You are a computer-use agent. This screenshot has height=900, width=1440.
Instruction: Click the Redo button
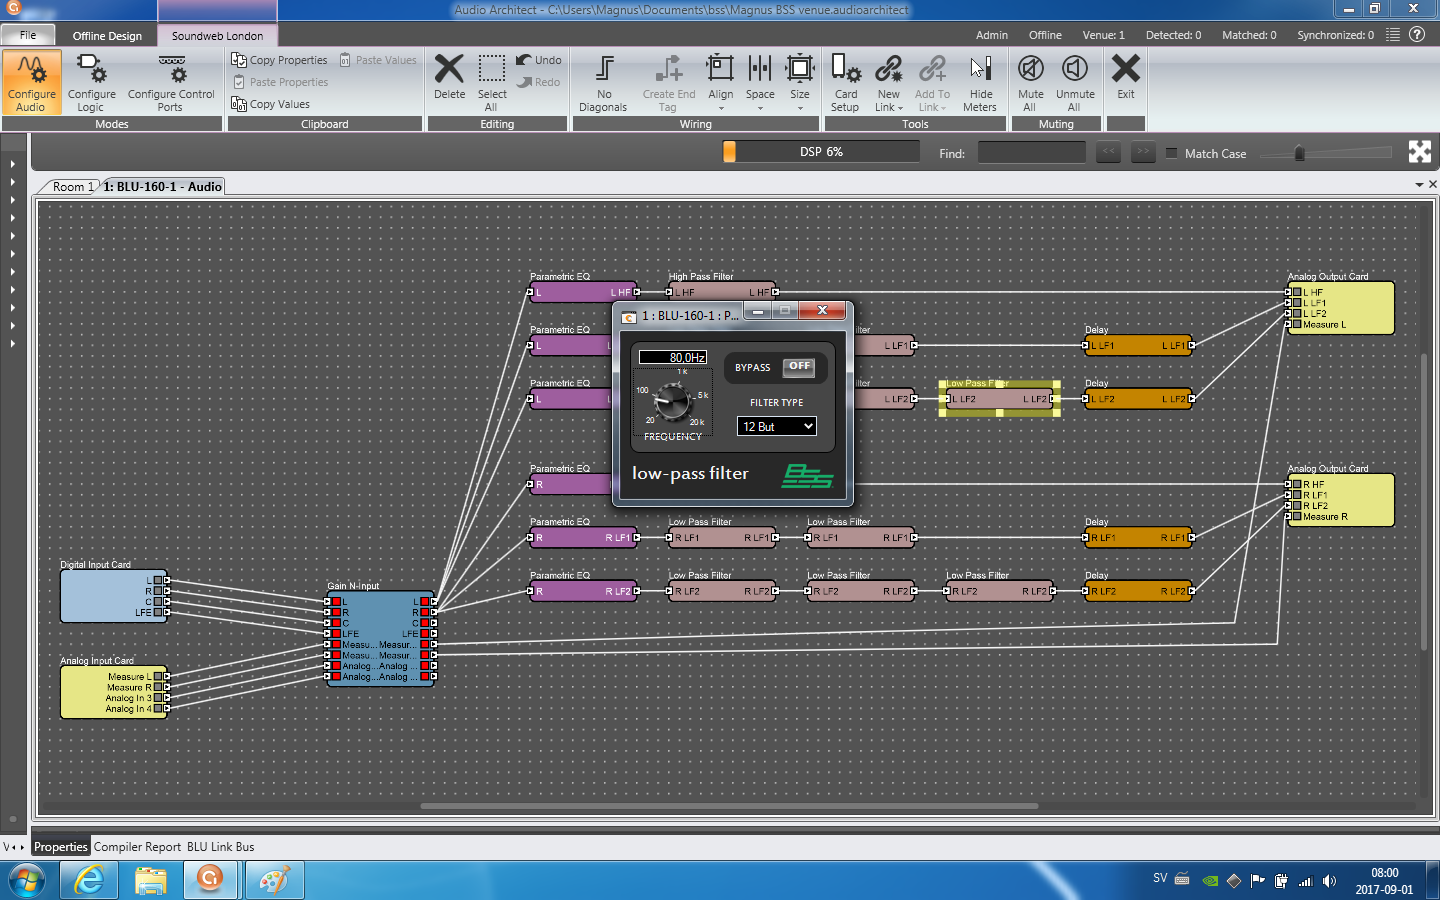539,82
